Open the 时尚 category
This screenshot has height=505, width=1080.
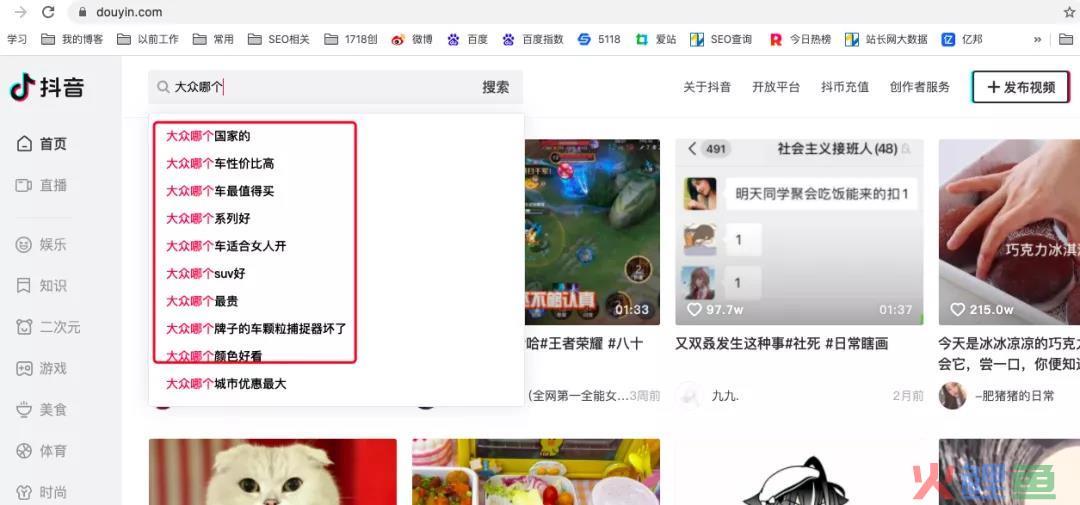42,492
